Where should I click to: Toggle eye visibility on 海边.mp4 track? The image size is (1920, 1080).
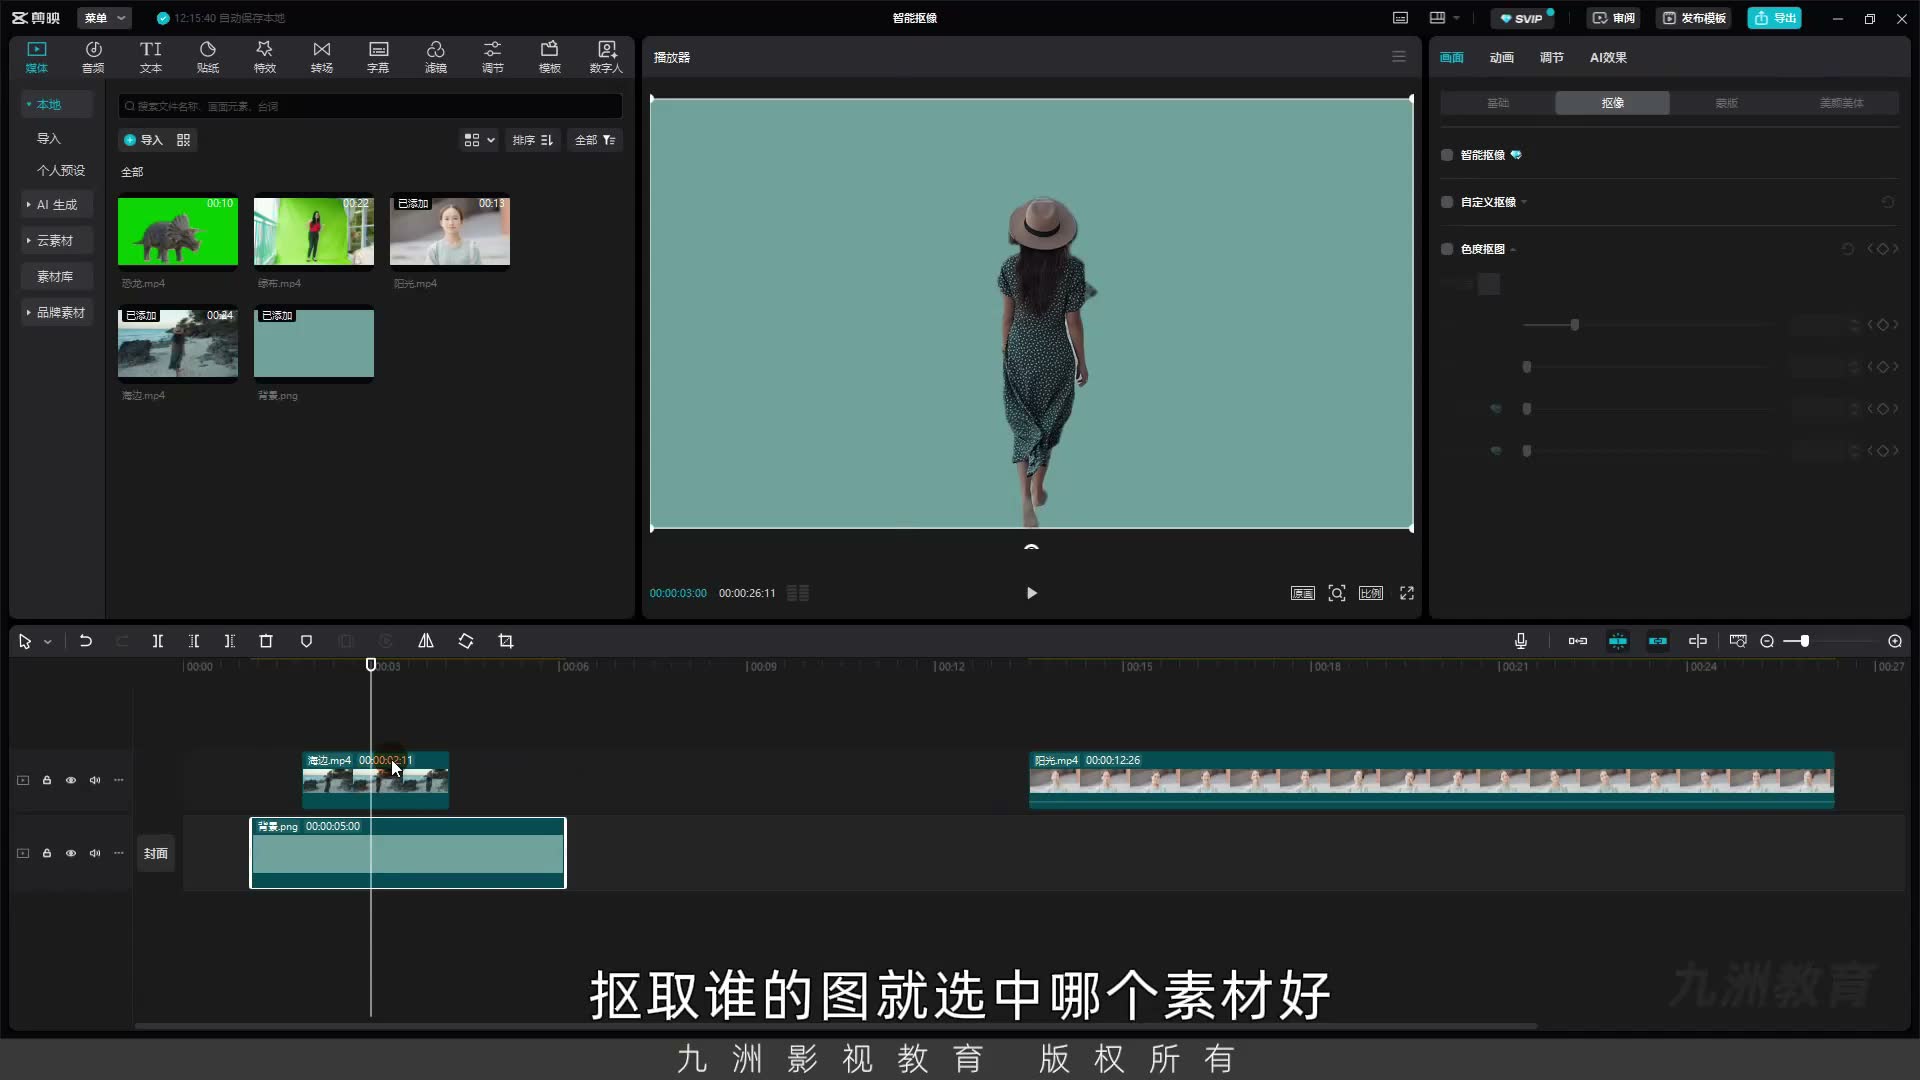(x=71, y=780)
